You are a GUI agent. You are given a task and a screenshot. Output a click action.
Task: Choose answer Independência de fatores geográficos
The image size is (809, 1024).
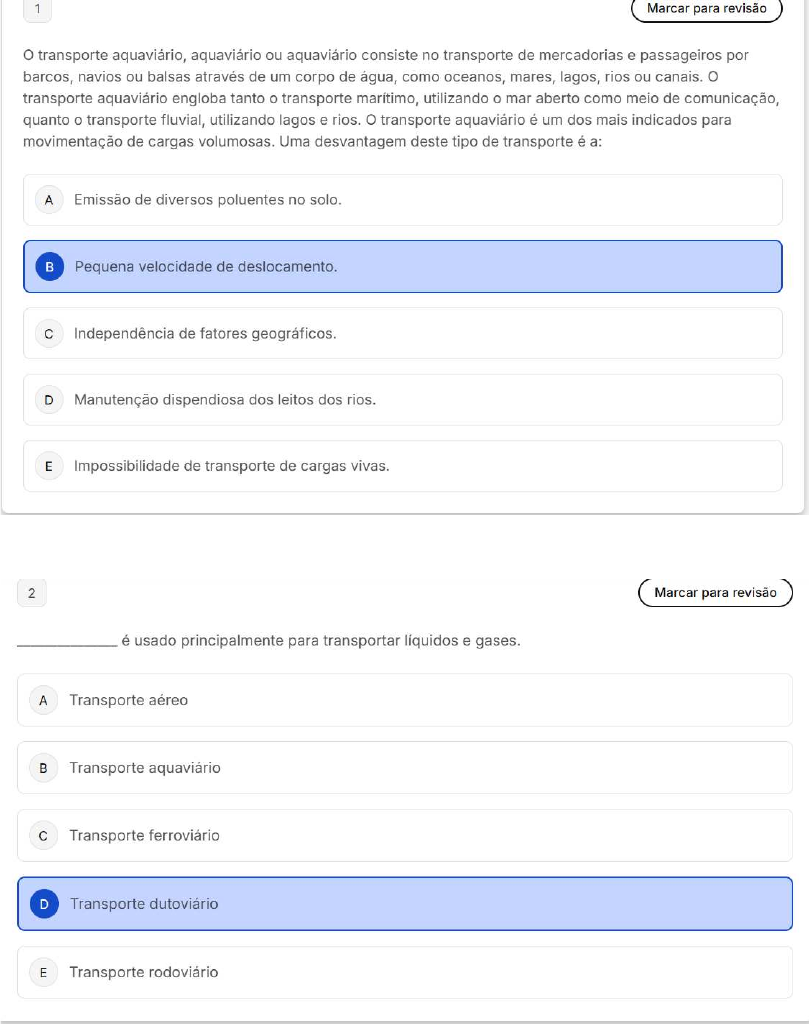pyautogui.click(x=403, y=333)
